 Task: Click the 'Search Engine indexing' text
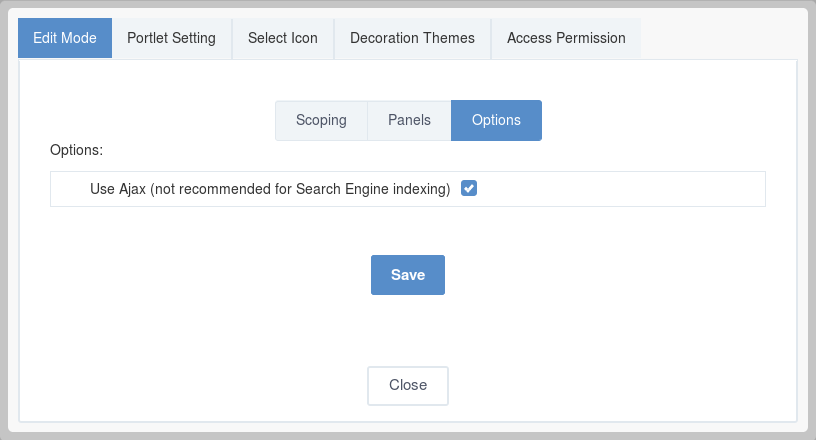point(373,188)
